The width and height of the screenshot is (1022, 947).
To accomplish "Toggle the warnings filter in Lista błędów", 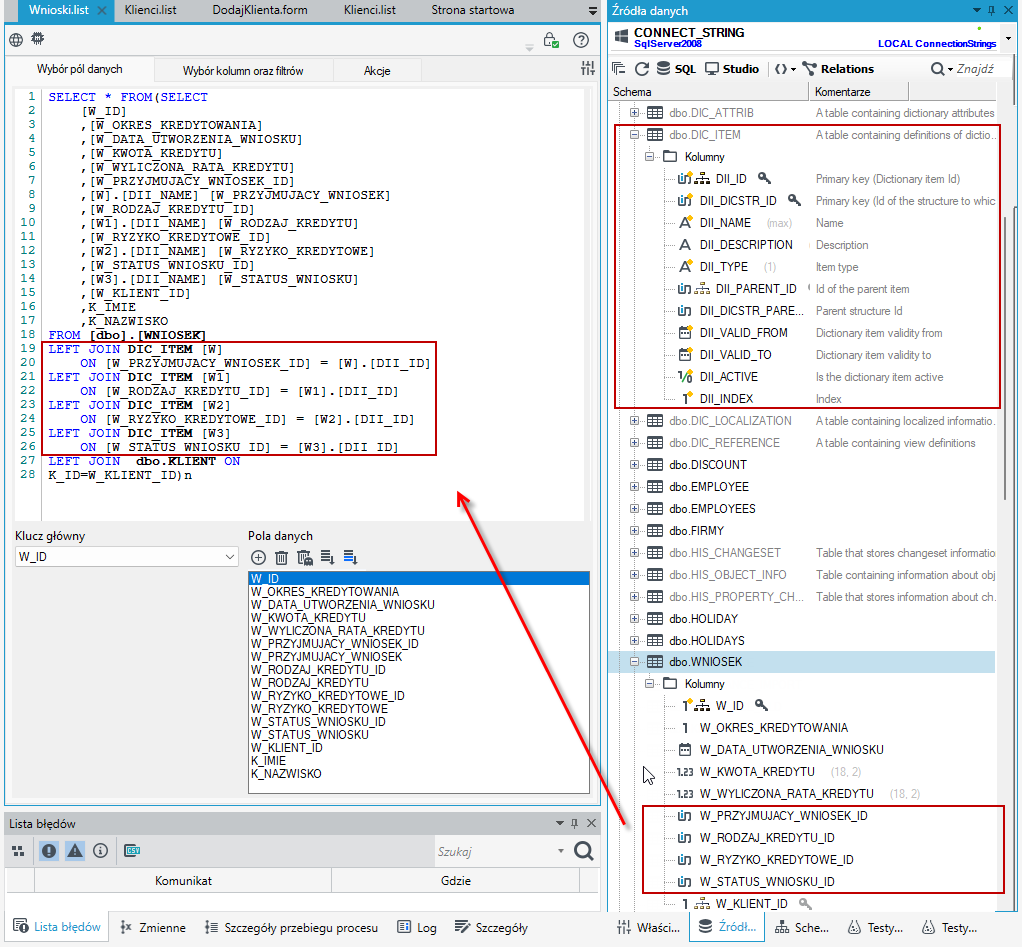I will [75, 851].
